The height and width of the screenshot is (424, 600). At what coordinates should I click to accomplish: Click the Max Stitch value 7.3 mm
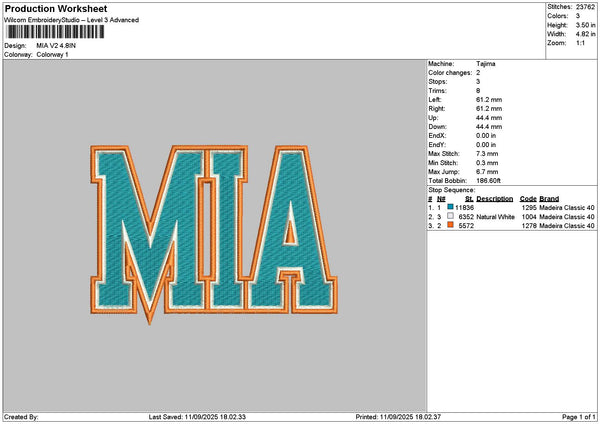tap(487, 154)
